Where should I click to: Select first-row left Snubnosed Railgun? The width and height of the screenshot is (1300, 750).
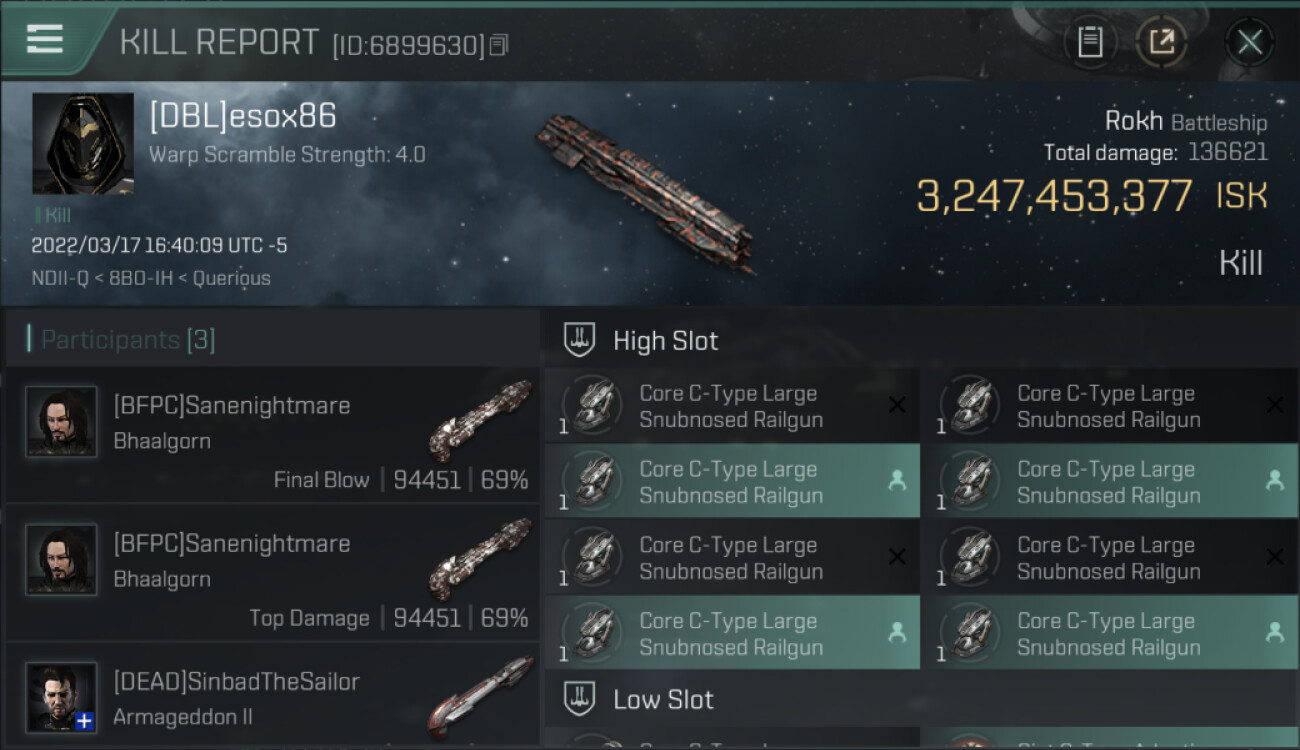click(x=730, y=406)
